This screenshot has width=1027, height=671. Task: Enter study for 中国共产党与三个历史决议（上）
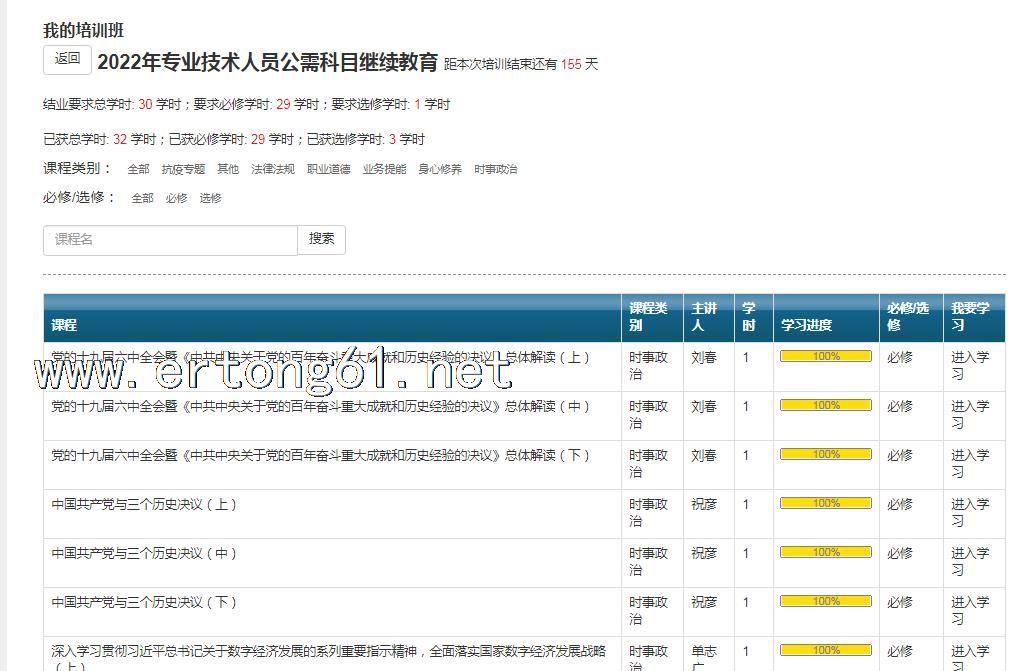[x=969, y=512]
